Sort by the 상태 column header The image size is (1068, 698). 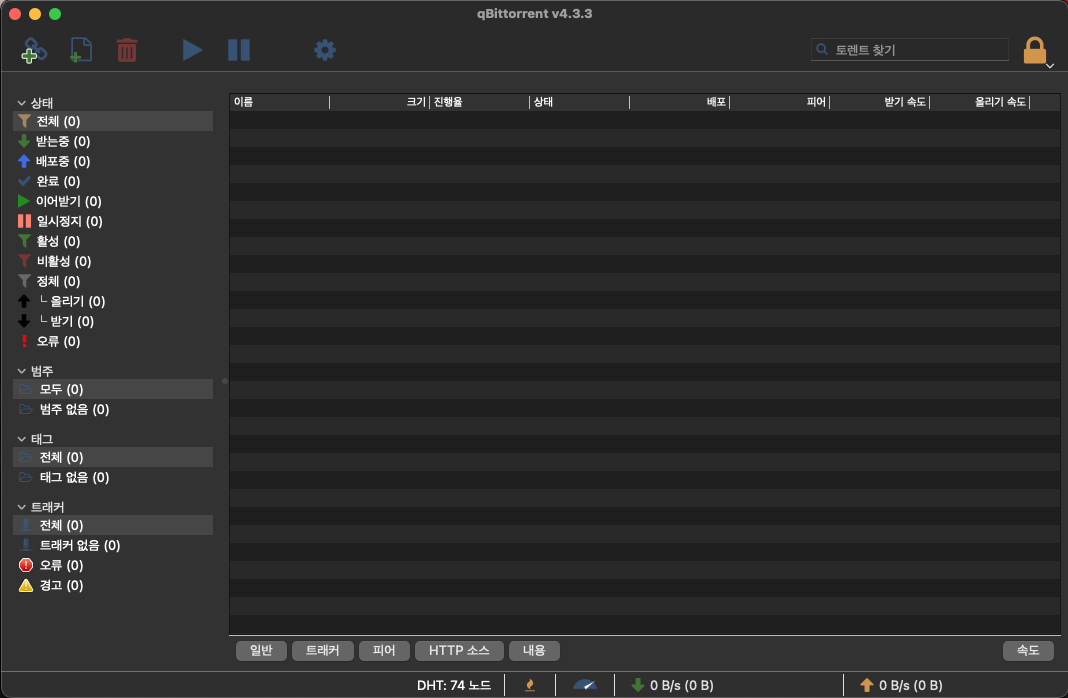tap(580, 102)
